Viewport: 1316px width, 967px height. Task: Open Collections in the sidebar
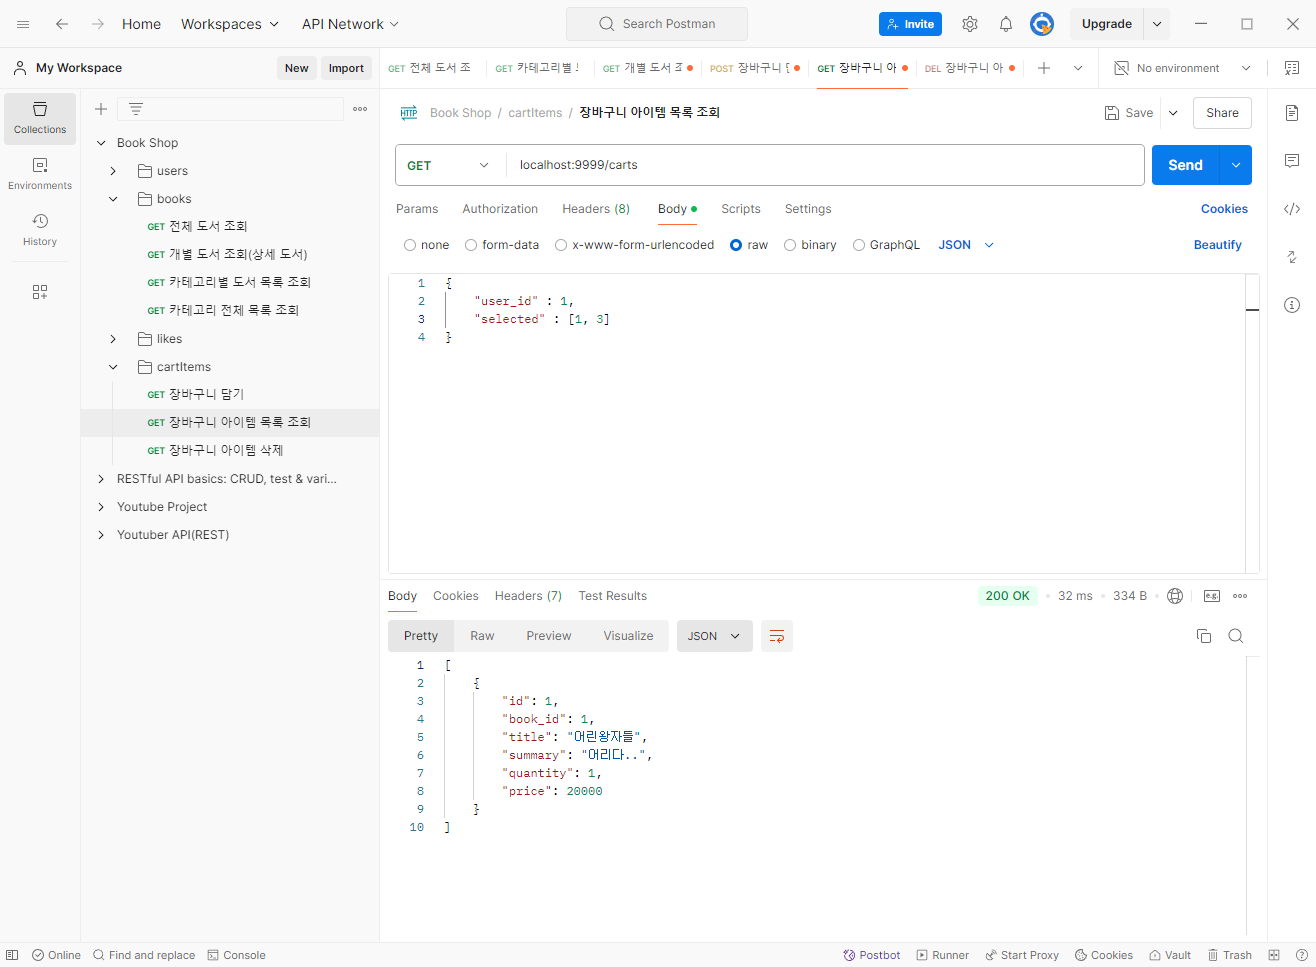[40, 118]
